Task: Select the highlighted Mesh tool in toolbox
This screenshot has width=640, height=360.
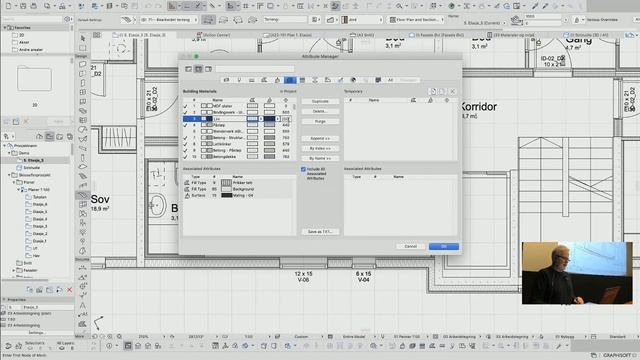Action: [x=83, y=195]
